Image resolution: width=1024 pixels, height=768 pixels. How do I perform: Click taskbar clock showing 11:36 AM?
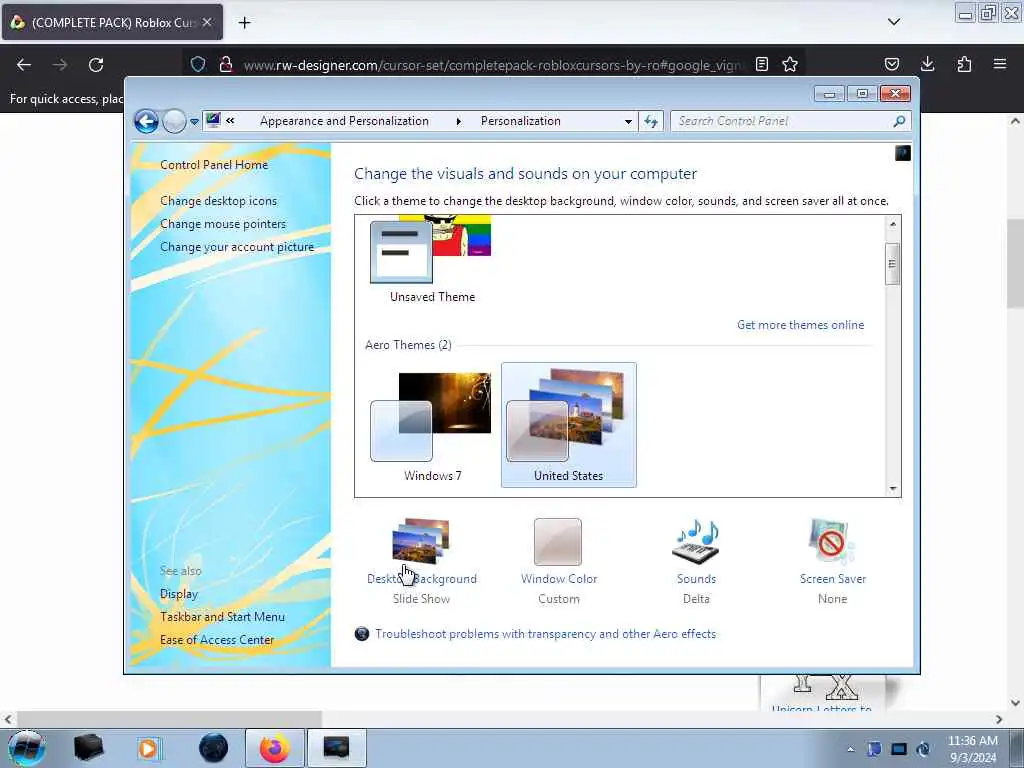click(973, 749)
